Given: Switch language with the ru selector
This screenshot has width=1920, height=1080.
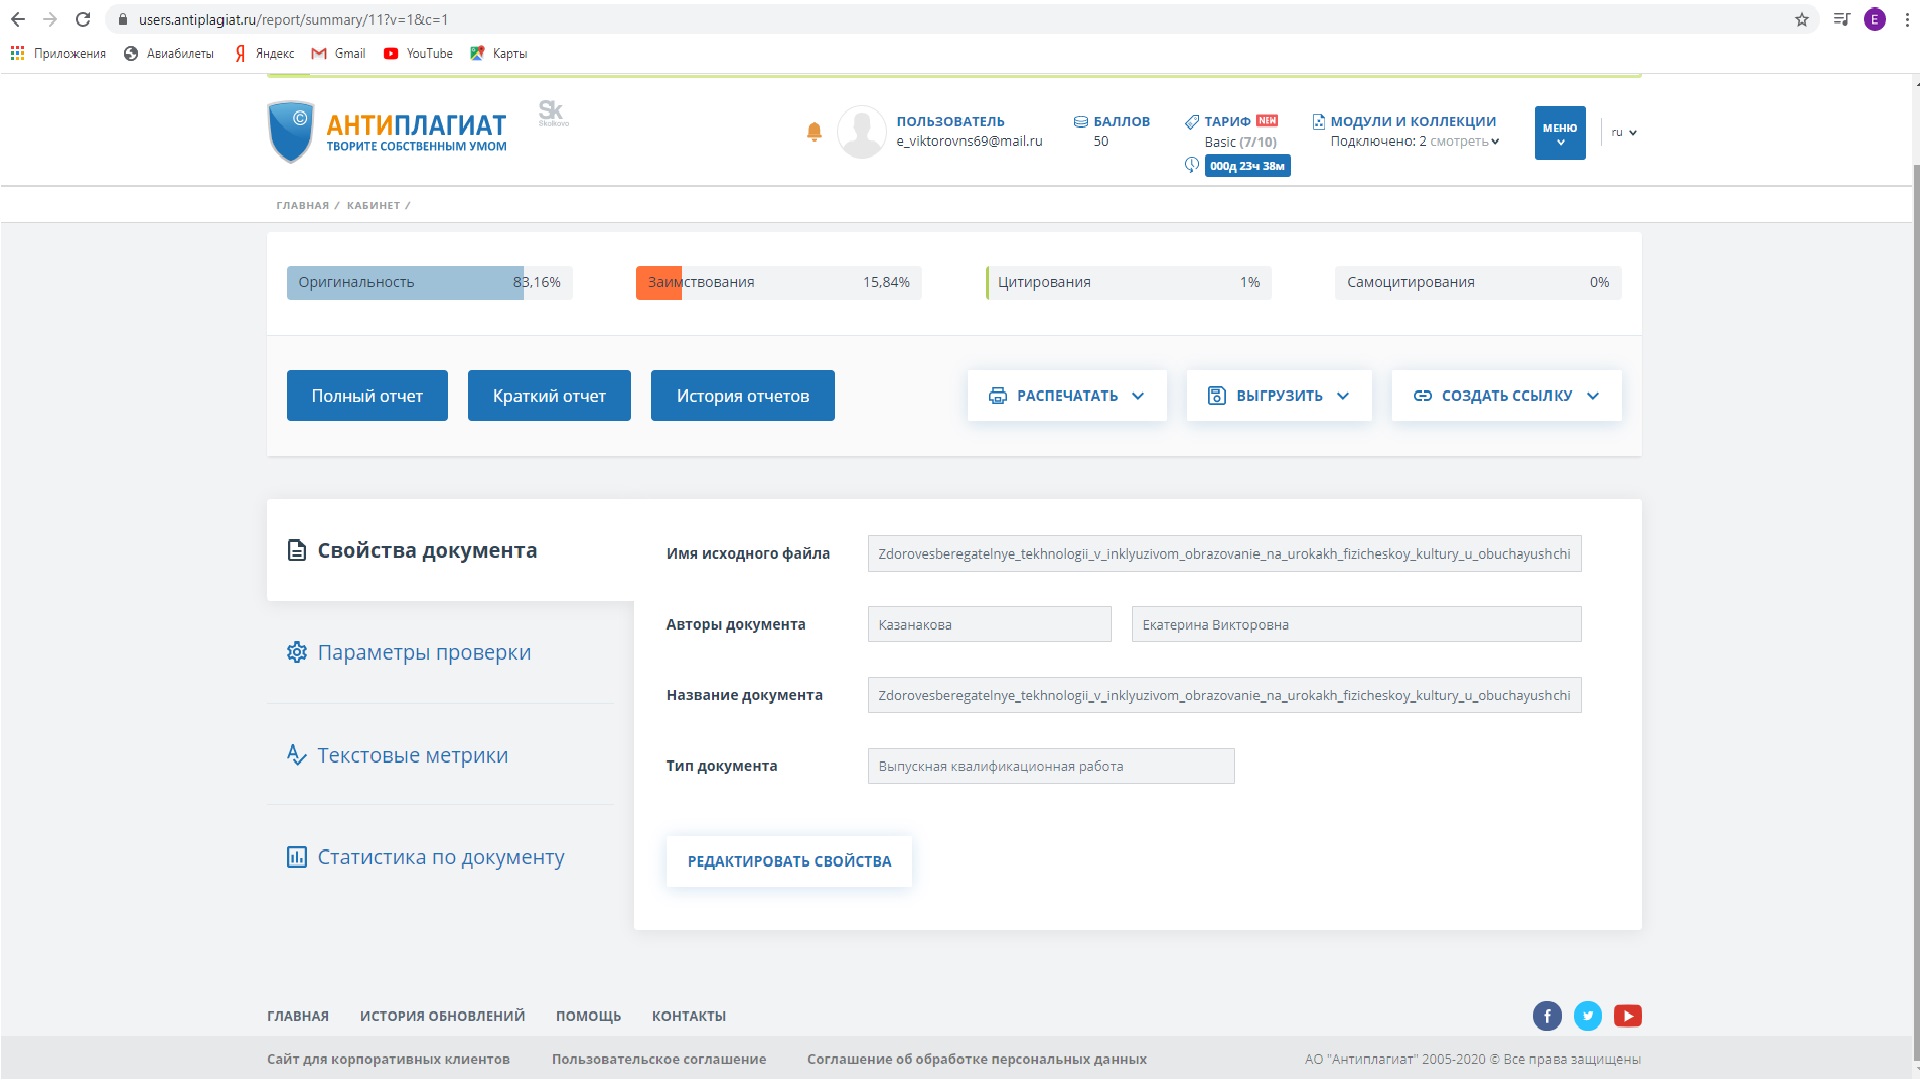Looking at the screenshot, I should pyautogui.click(x=1623, y=133).
